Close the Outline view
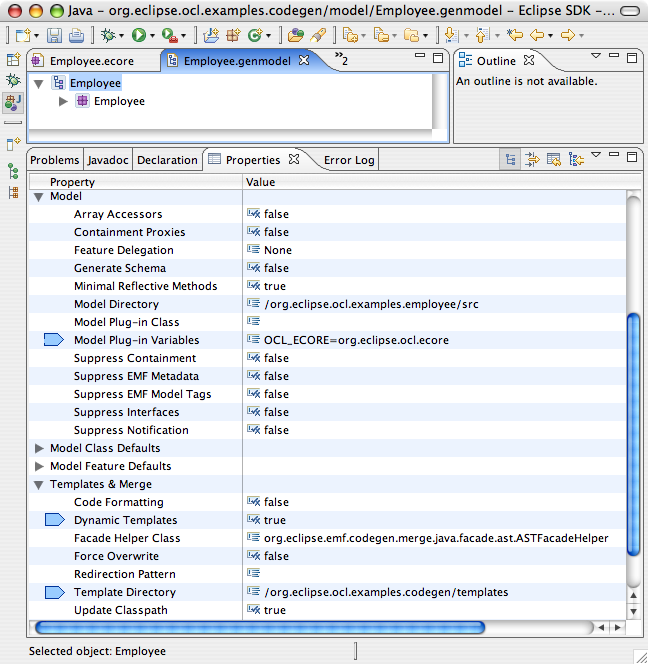This screenshot has height=664, width=648. pyautogui.click(x=529, y=61)
